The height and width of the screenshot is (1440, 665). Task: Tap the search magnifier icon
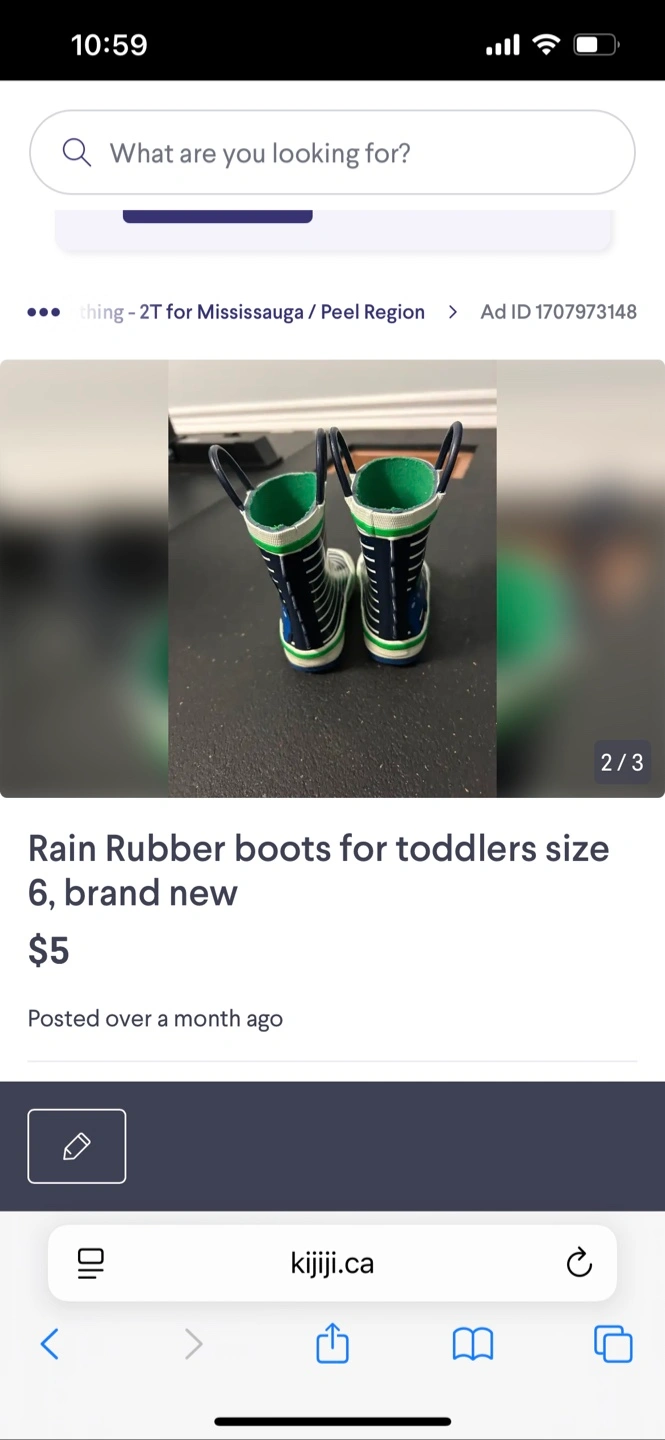(76, 153)
